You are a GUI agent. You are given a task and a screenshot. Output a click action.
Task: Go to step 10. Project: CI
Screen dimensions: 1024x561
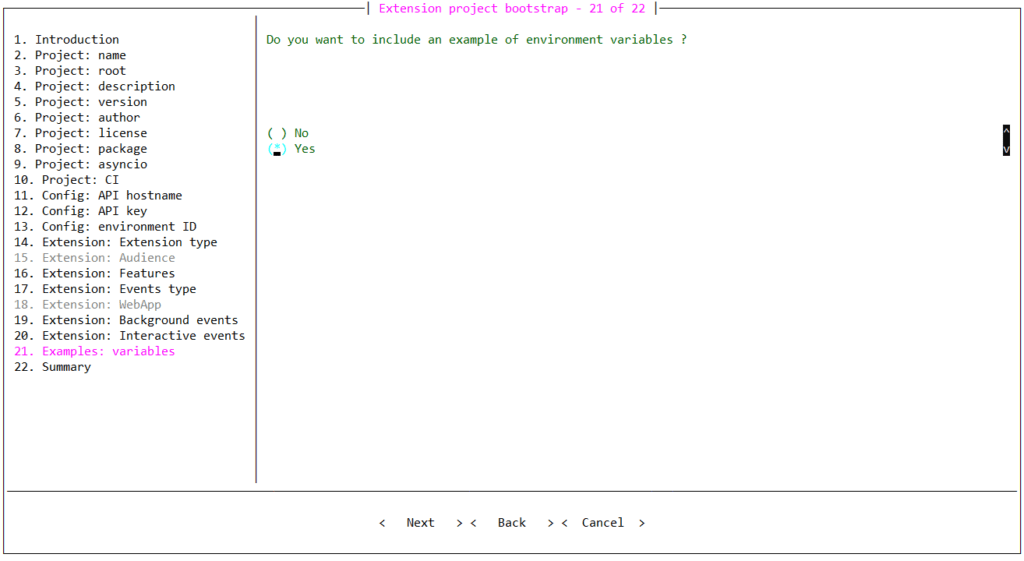click(x=67, y=180)
